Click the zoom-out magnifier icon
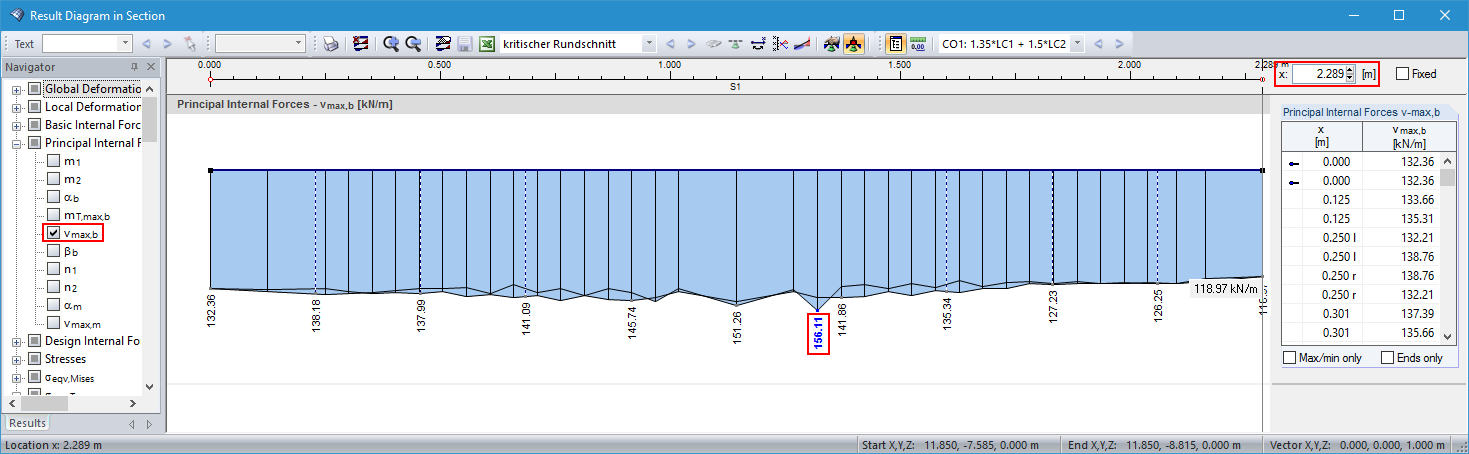 click(413, 44)
